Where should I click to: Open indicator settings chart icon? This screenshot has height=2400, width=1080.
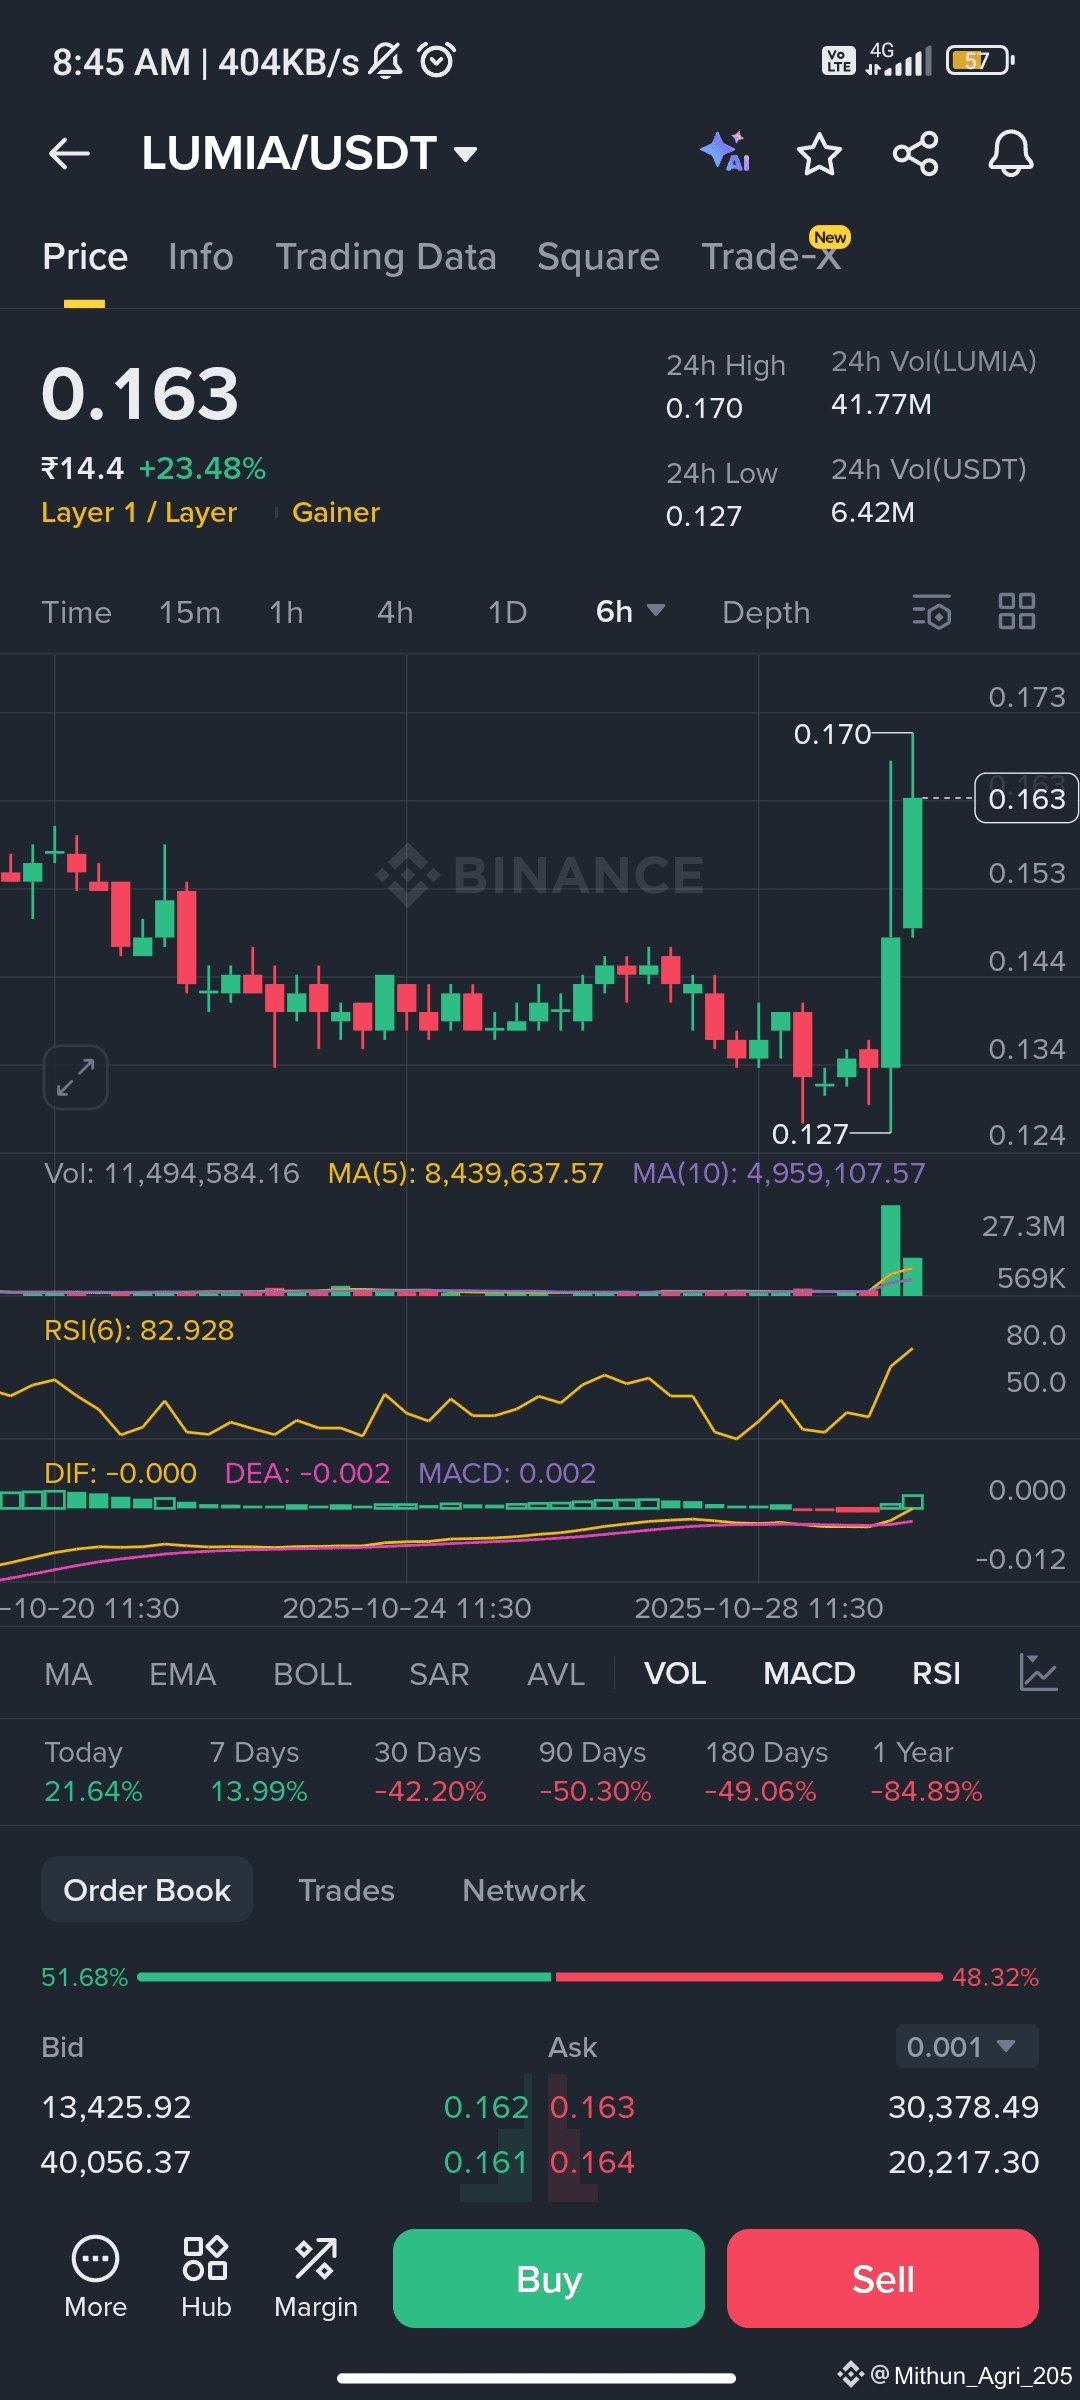click(1038, 1672)
